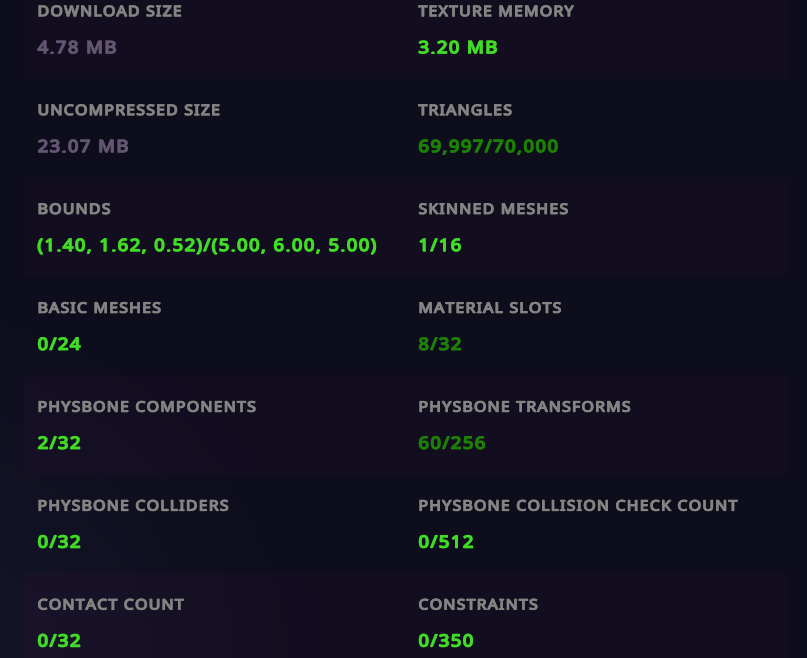
Task: Click the 69,997/70,000 triangles value
Action: click(488, 146)
